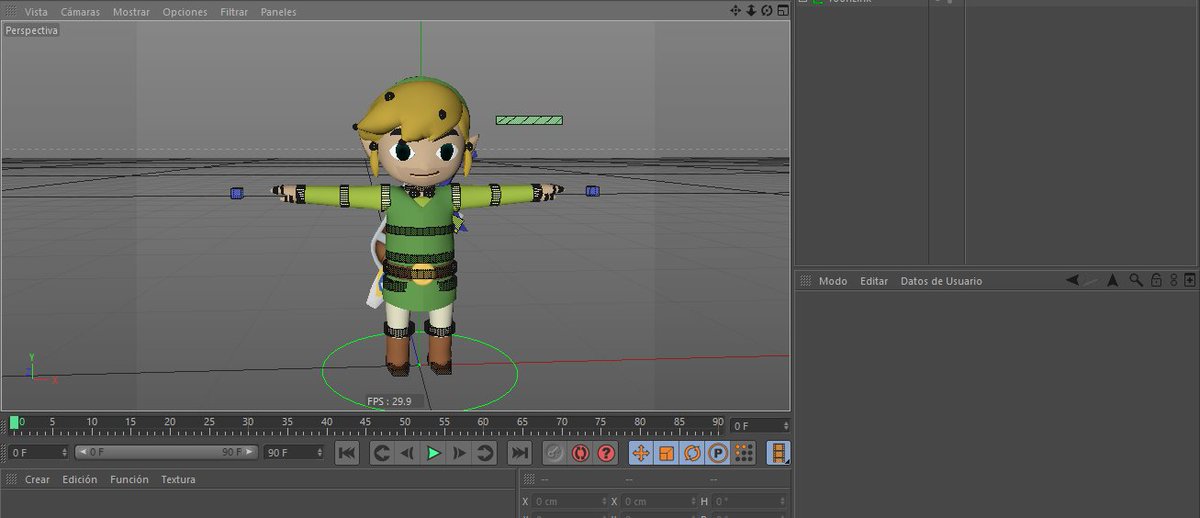This screenshot has height=518, width=1200.
Task: Click the current frame 0 F field
Action: coord(759,426)
